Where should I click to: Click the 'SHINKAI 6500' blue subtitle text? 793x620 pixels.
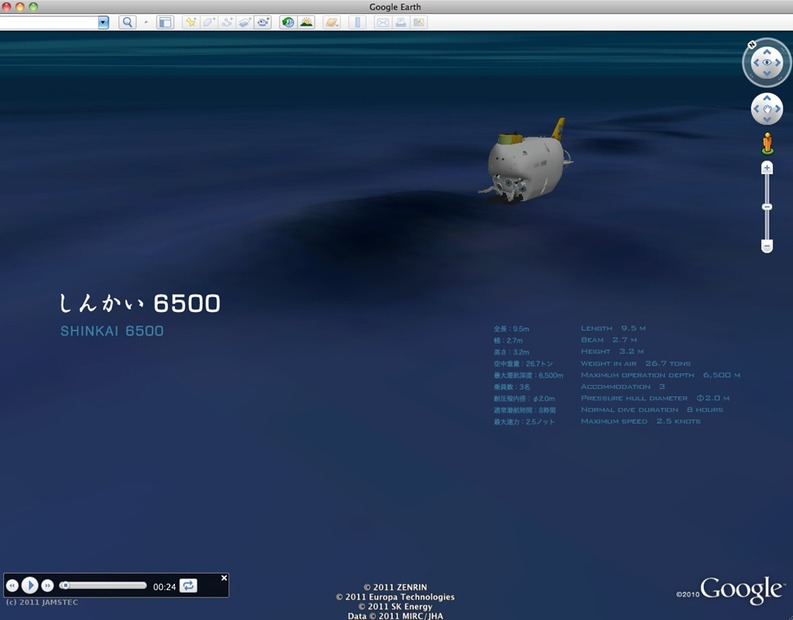[112, 331]
